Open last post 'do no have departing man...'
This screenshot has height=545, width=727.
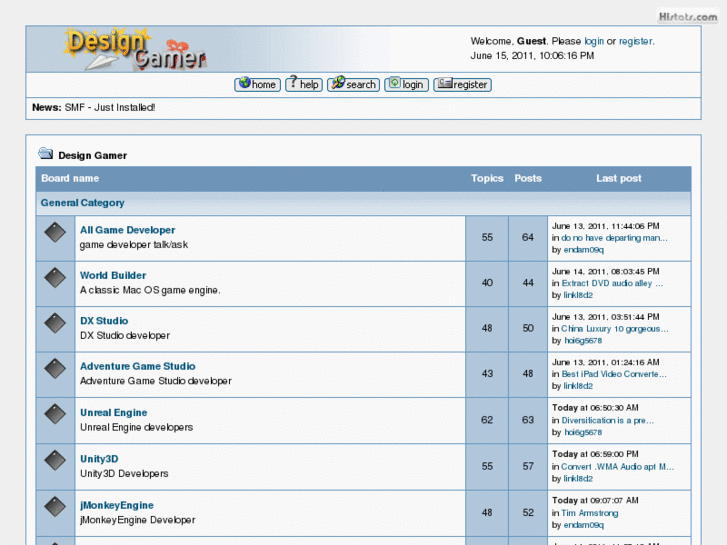[x=614, y=238]
